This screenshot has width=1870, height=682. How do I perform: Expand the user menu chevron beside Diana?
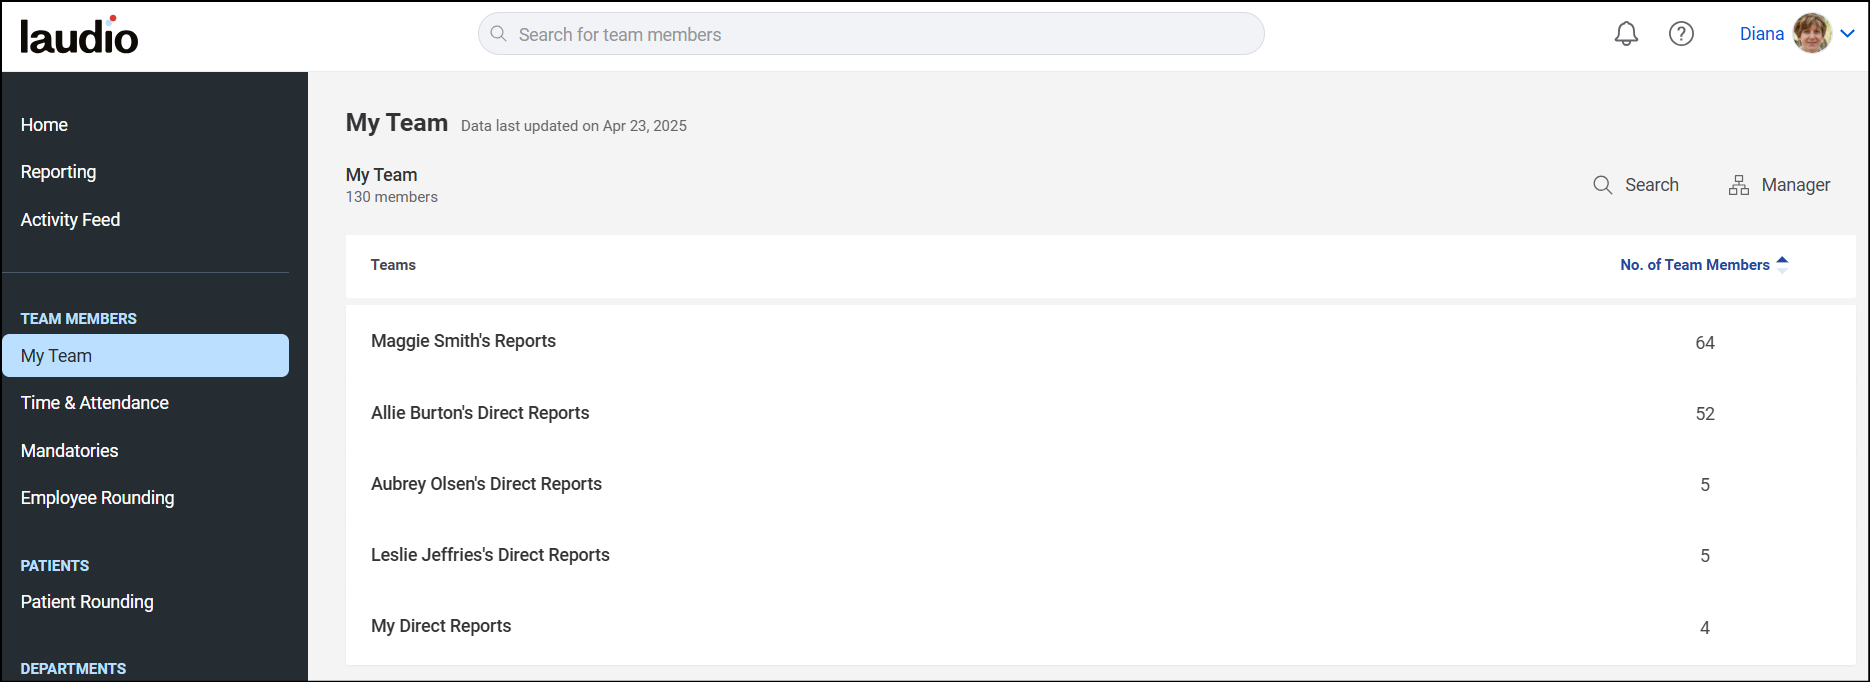pos(1848,34)
